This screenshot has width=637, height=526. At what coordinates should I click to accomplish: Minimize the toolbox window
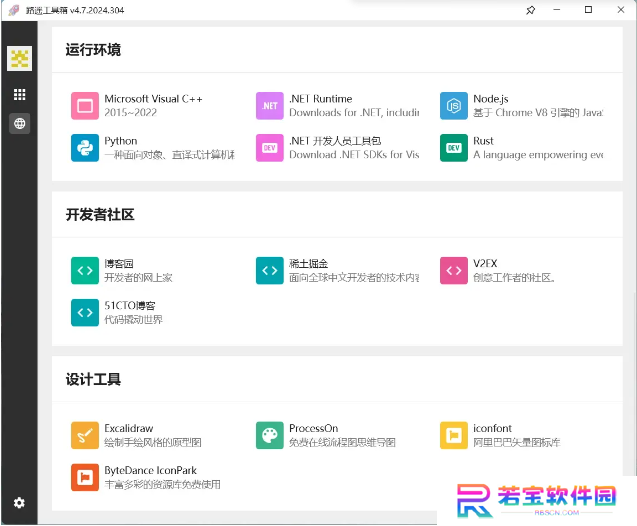(557, 10)
